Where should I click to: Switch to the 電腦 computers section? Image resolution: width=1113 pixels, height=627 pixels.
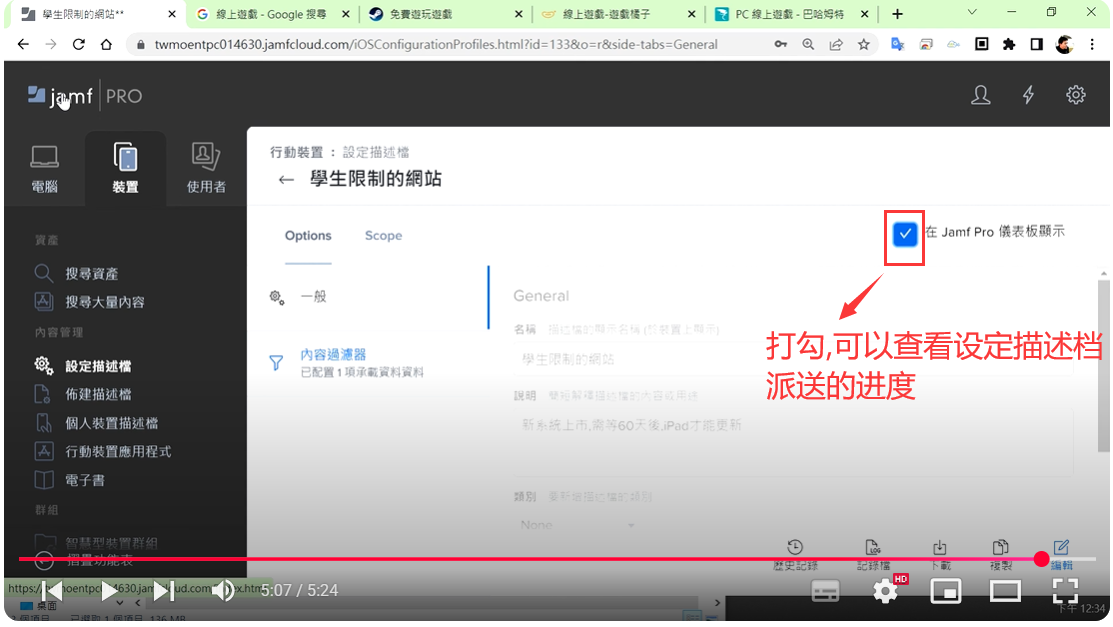coord(44,169)
